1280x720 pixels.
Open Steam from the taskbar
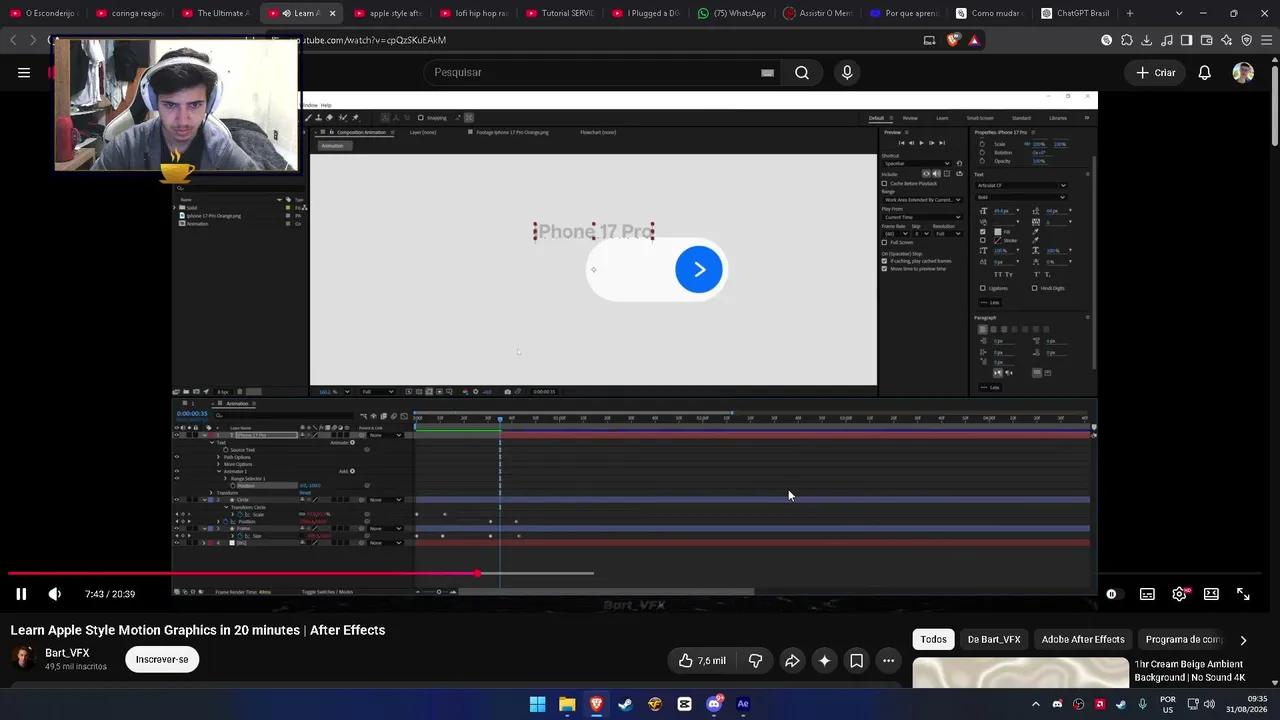pyautogui.click(x=625, y=704)
